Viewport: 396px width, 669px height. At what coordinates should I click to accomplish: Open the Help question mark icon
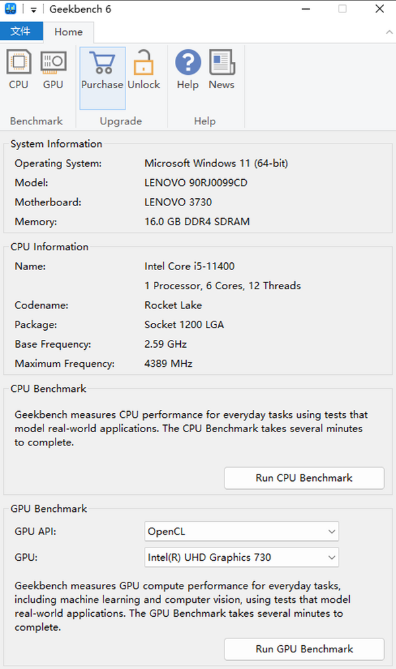click(x=188, y=70)
